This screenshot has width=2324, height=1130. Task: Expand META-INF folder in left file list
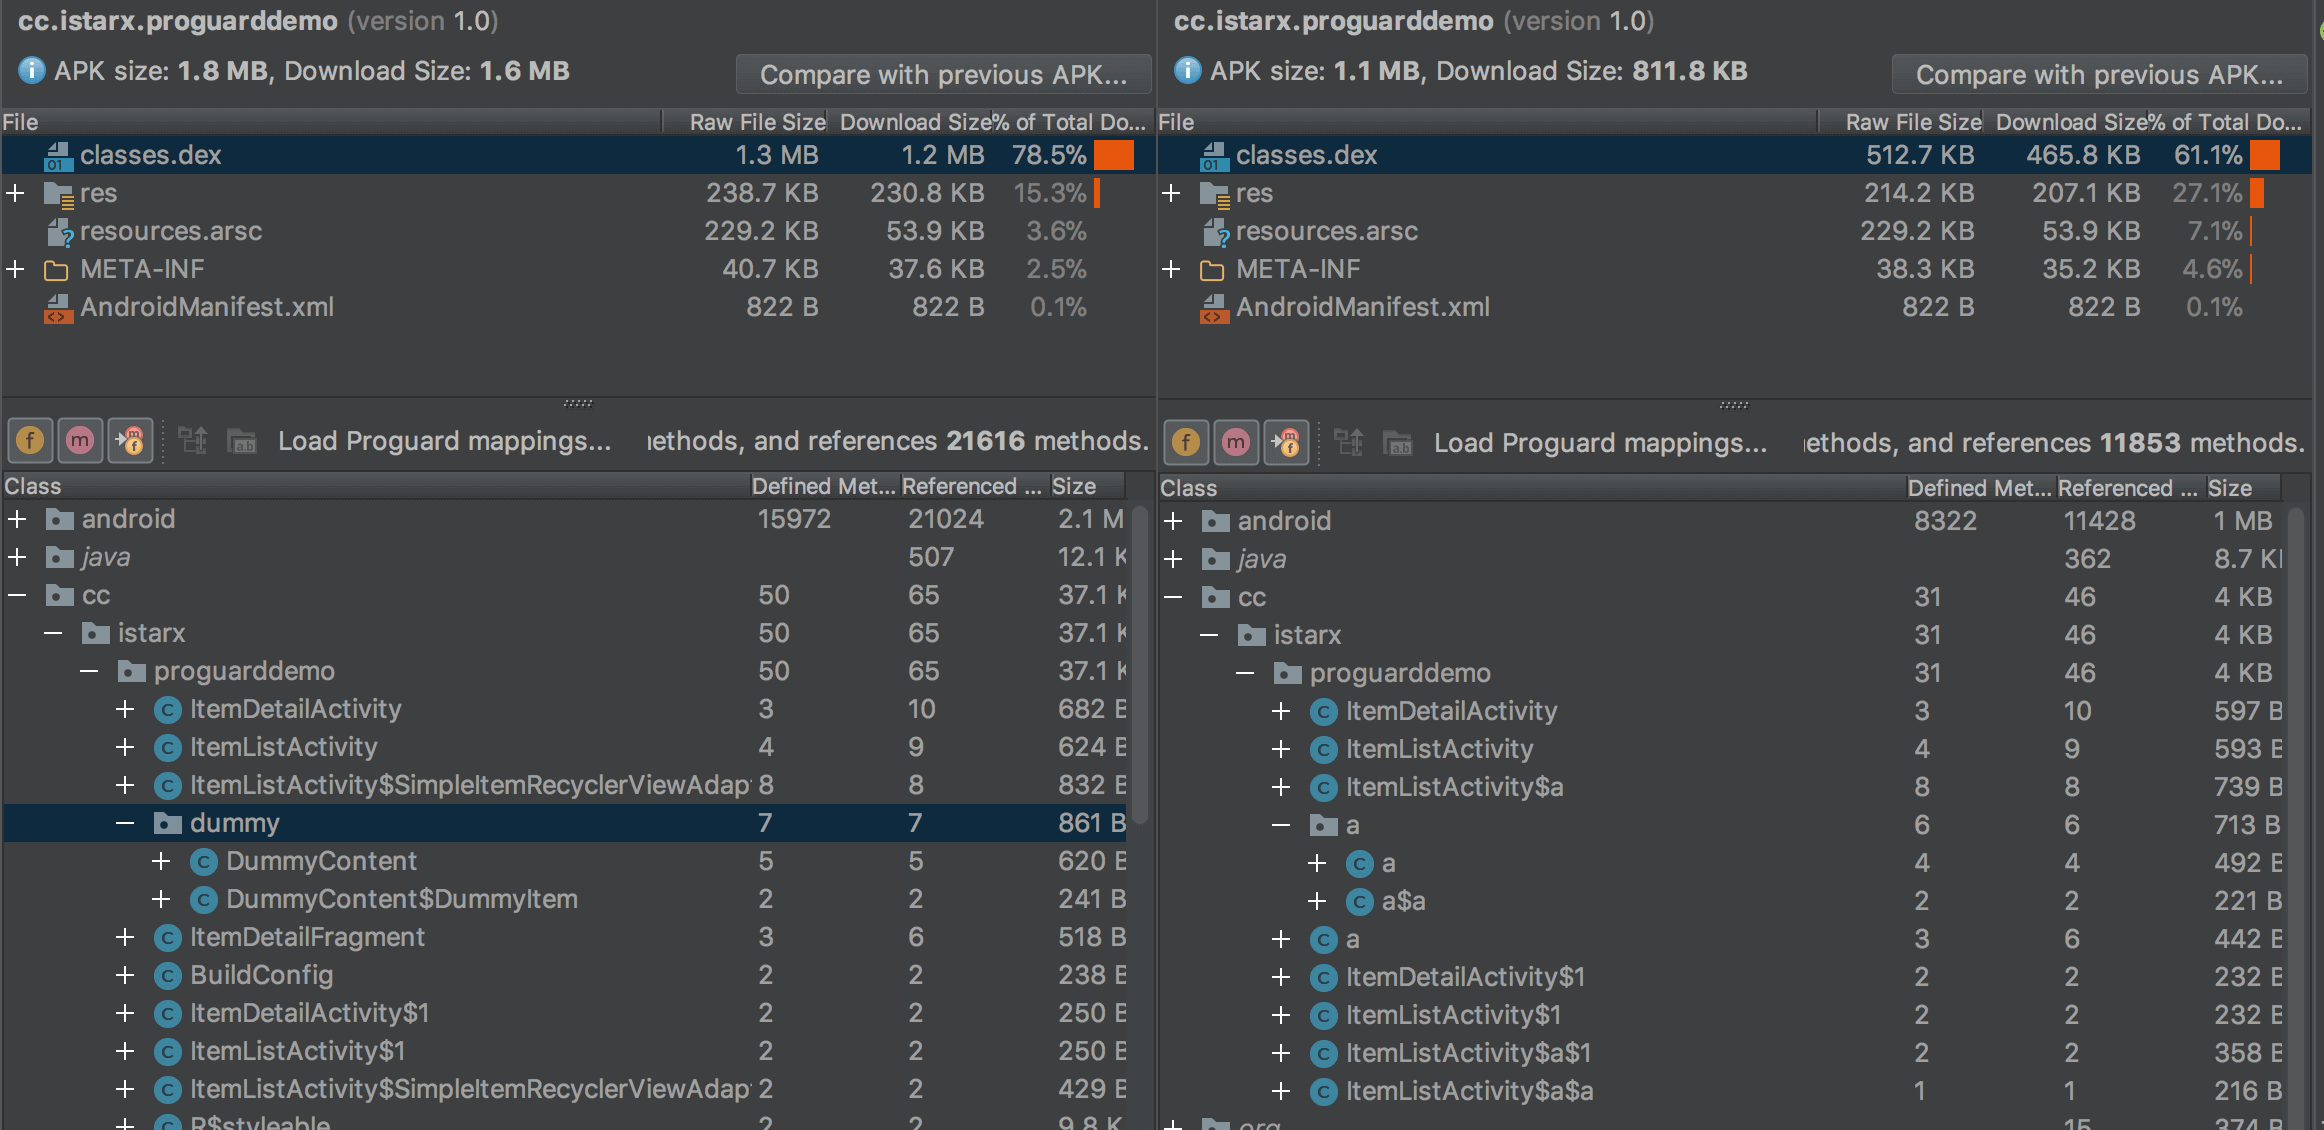click(15, 269)
